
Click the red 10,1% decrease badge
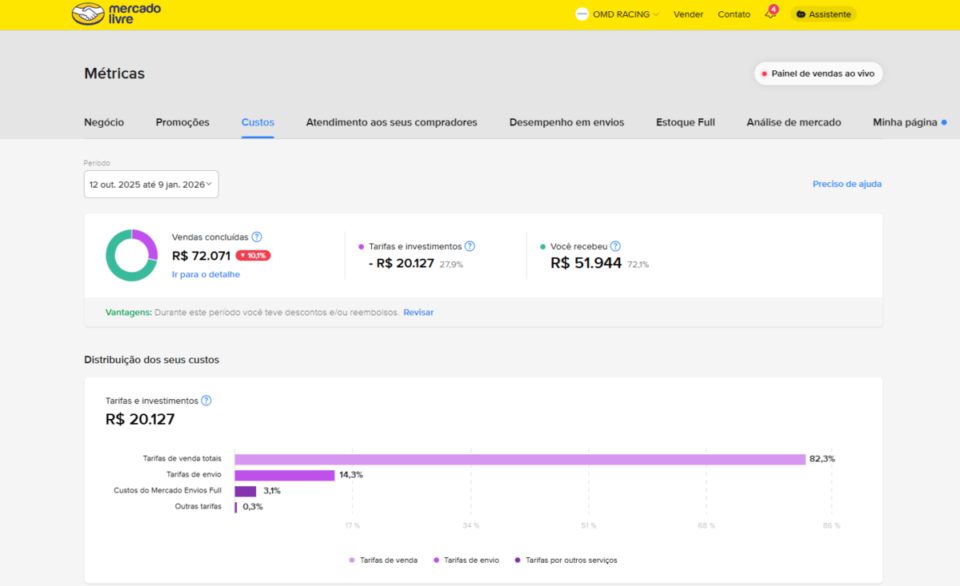253,255
